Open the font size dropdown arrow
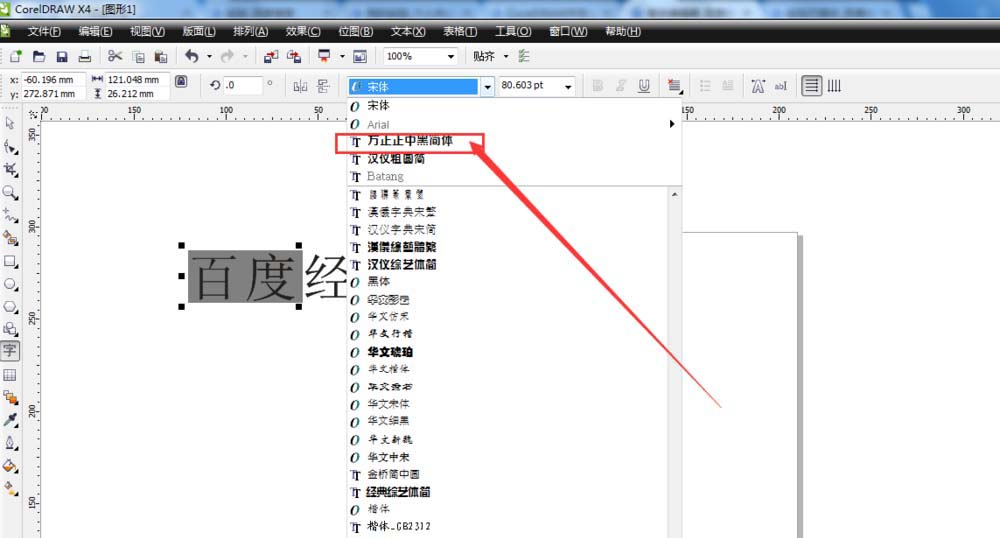1000x538 pixels. click(x=568, y=87)
